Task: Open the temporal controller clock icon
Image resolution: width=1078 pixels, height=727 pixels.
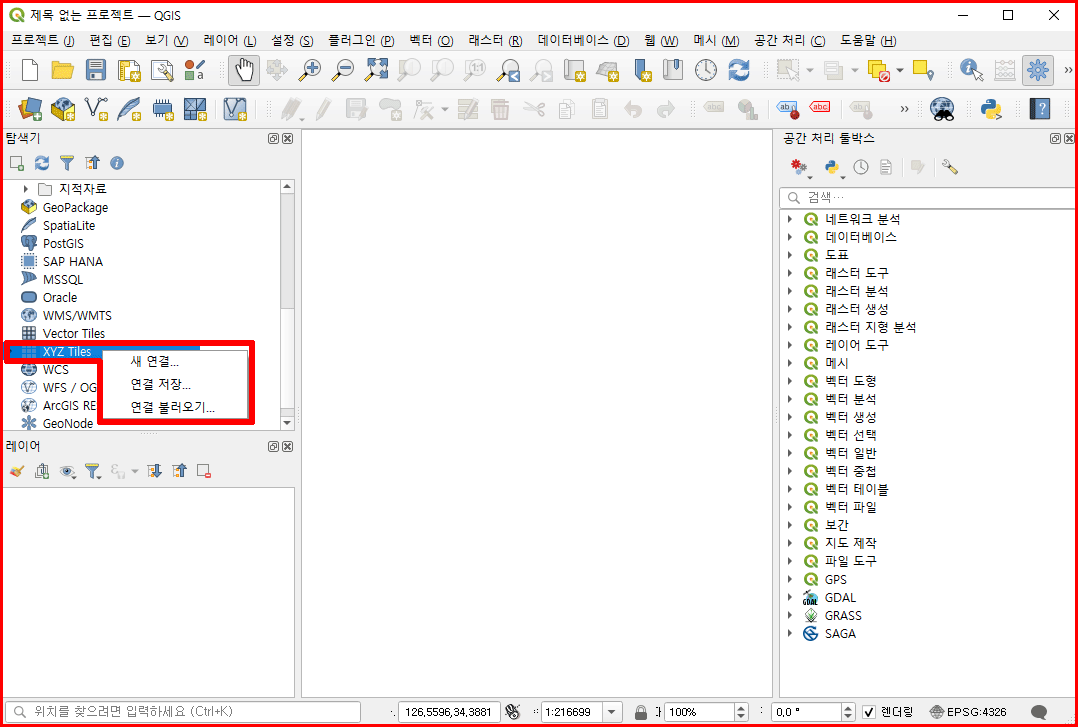Action: click(x=706, y=69)
